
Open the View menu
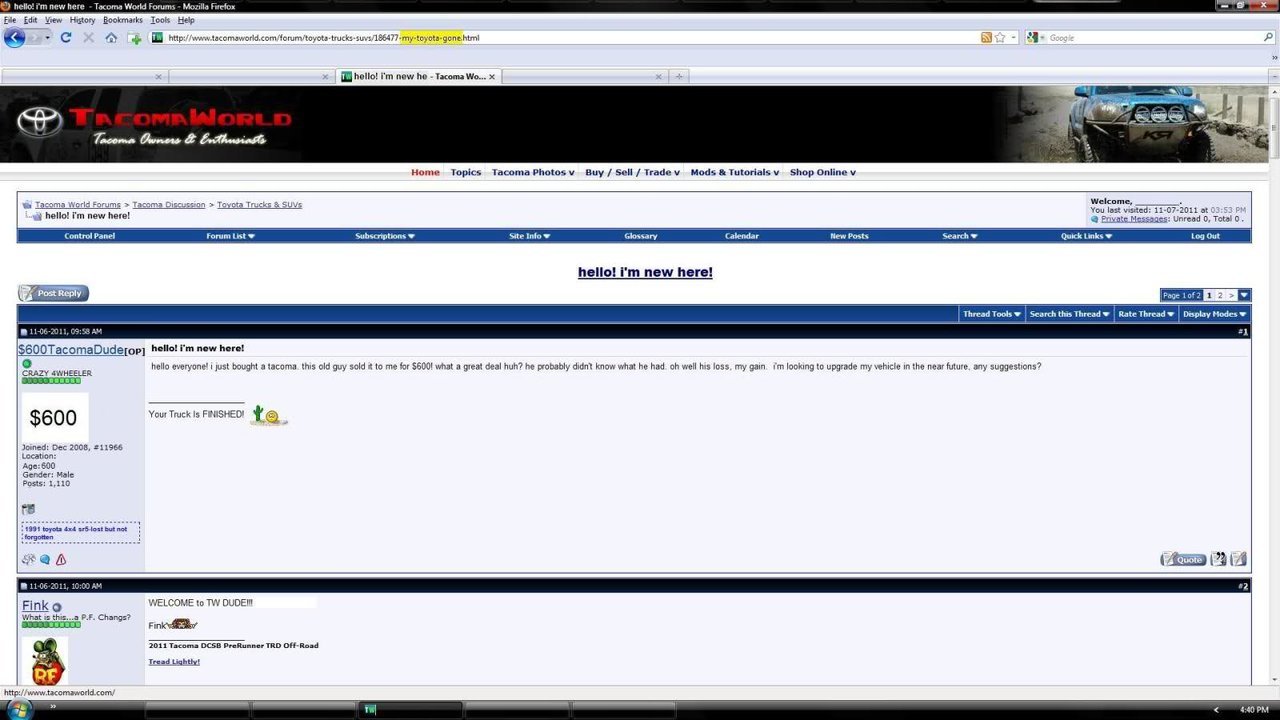pos(54,20)
